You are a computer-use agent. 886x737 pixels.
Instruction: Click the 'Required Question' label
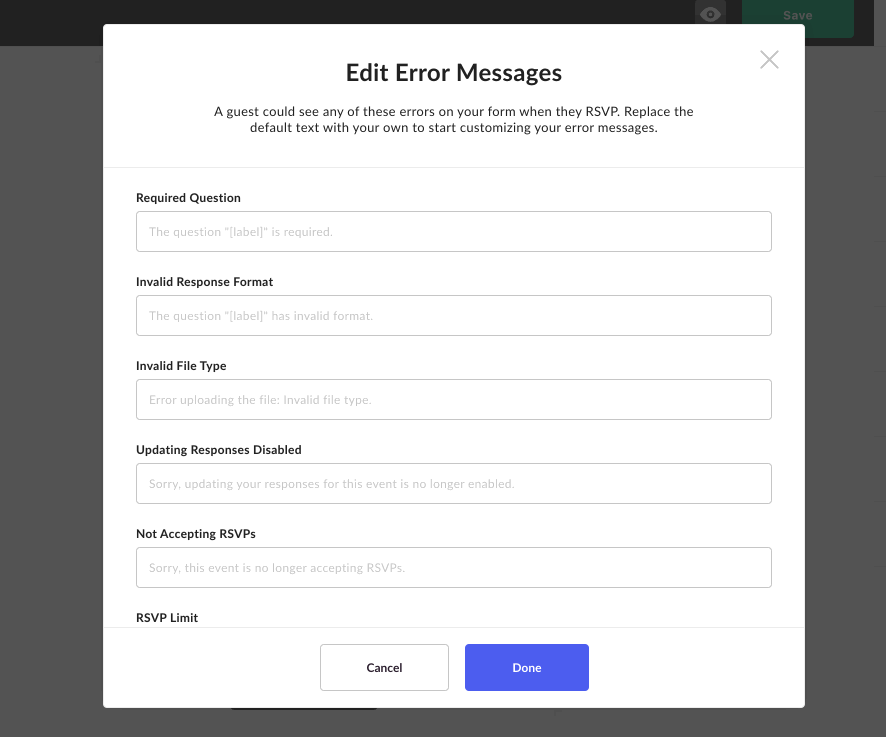188,198
